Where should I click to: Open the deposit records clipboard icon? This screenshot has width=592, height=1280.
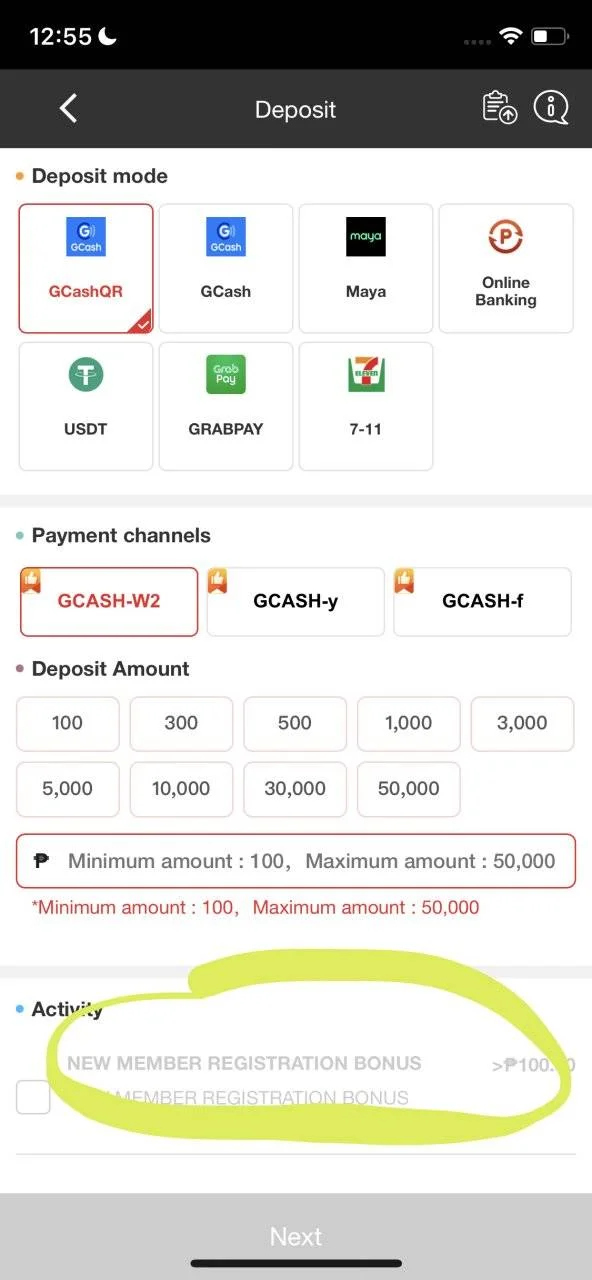(499, 107)
